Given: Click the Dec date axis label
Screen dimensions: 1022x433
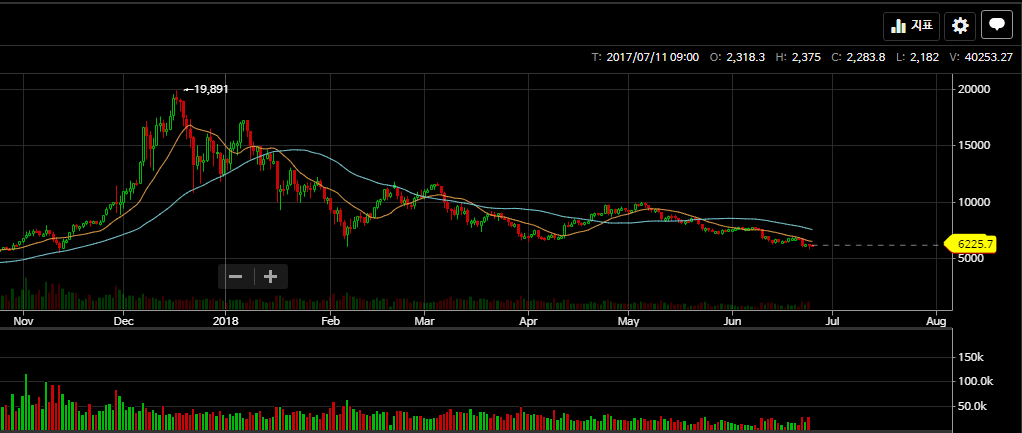Looking at the screenshot, I should tap(123, 321).
